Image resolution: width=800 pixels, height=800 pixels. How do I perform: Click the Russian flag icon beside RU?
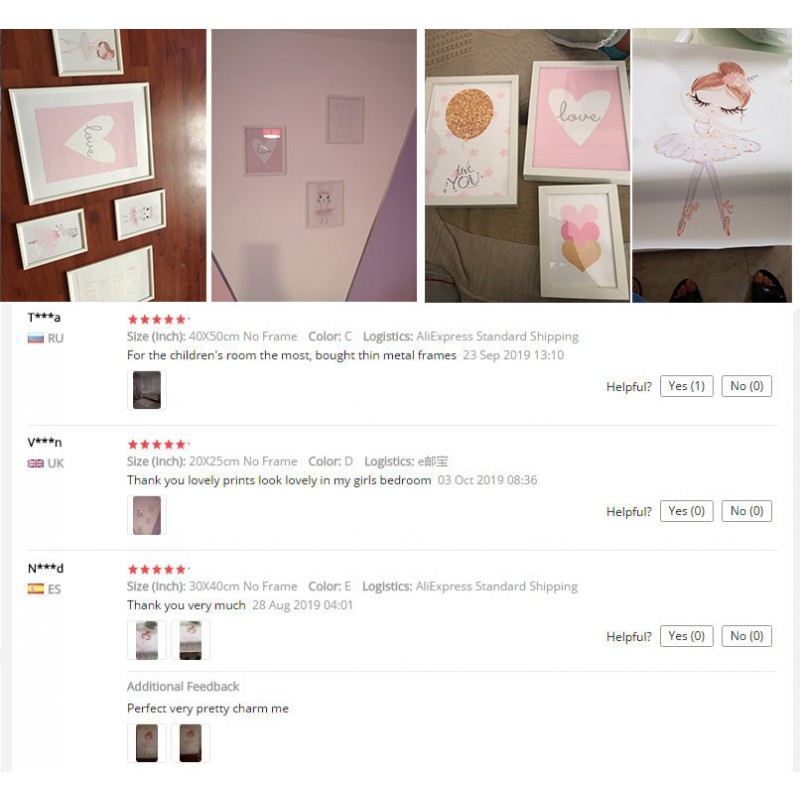(36, 338)
